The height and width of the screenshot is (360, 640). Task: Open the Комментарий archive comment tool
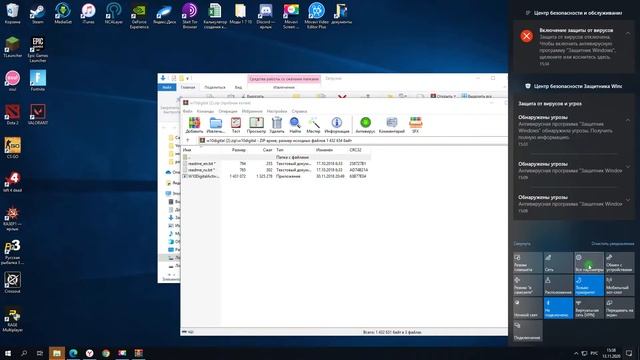click(392, 125)
